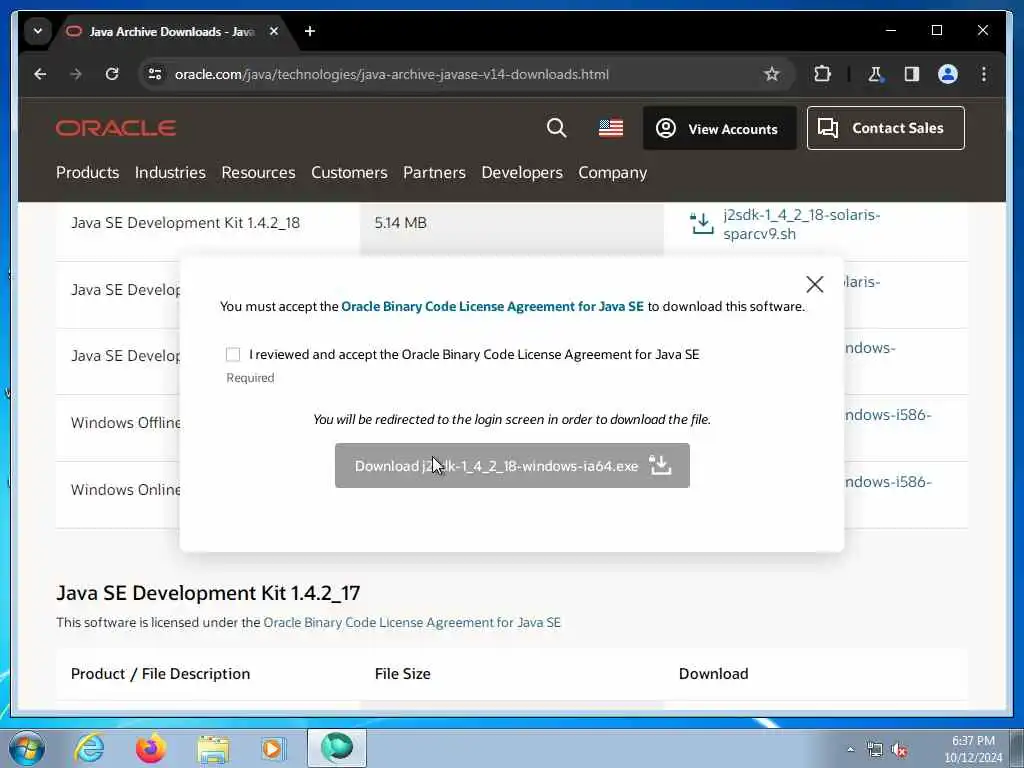Click download icon beside j2sdk solaris-sparcv9.sh
1024x768 pixels.
(701, 223)
